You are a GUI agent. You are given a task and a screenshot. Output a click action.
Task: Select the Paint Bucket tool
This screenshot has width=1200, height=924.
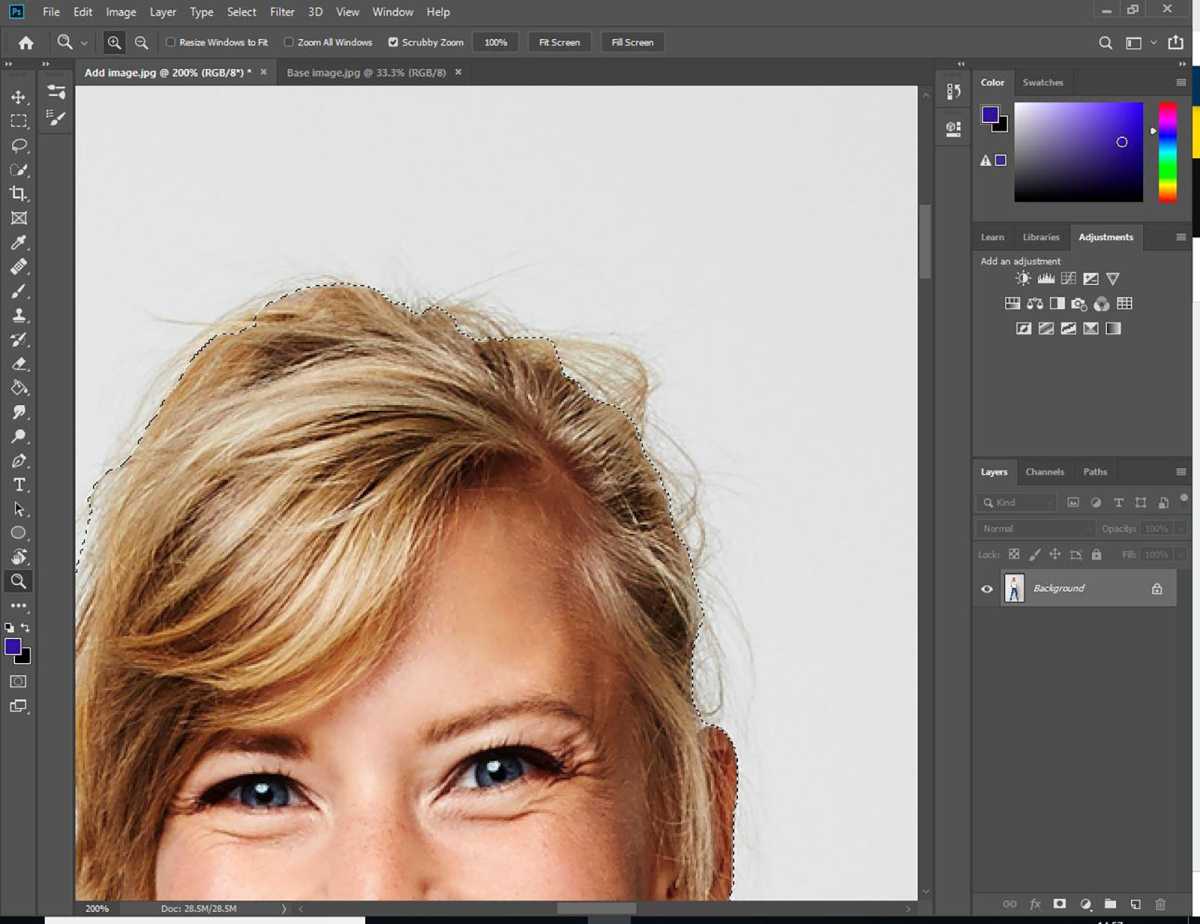tap(18, 388)
